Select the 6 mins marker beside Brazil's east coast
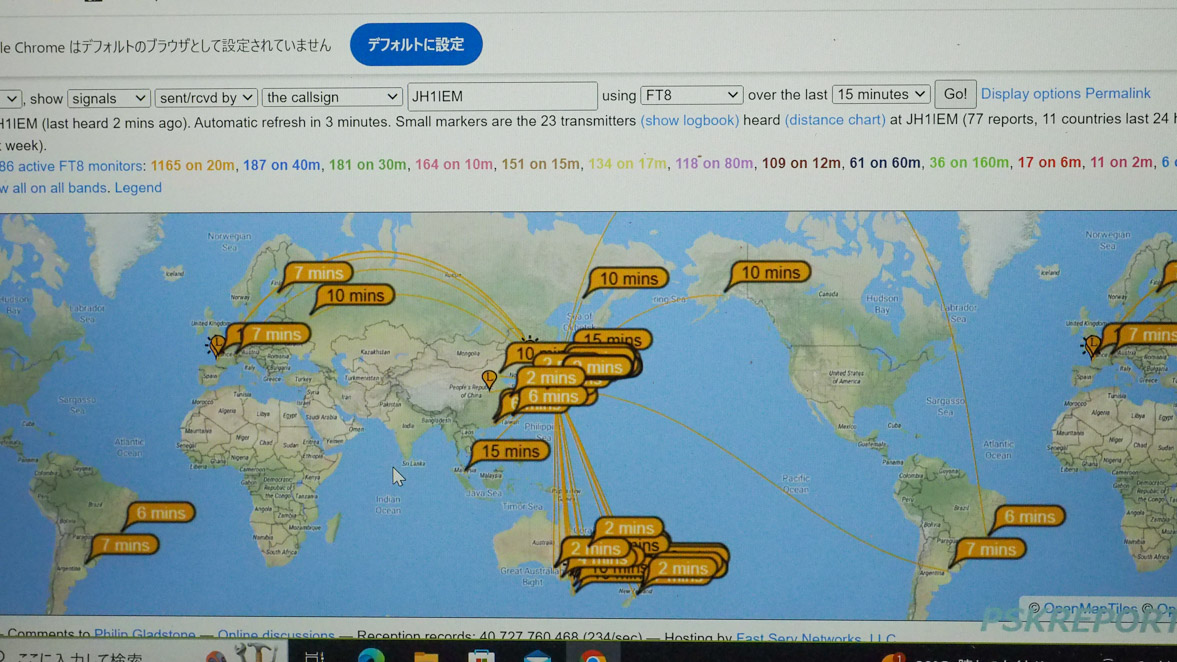Viewport: 1177px width, 662px height. tap(1028, 517)
